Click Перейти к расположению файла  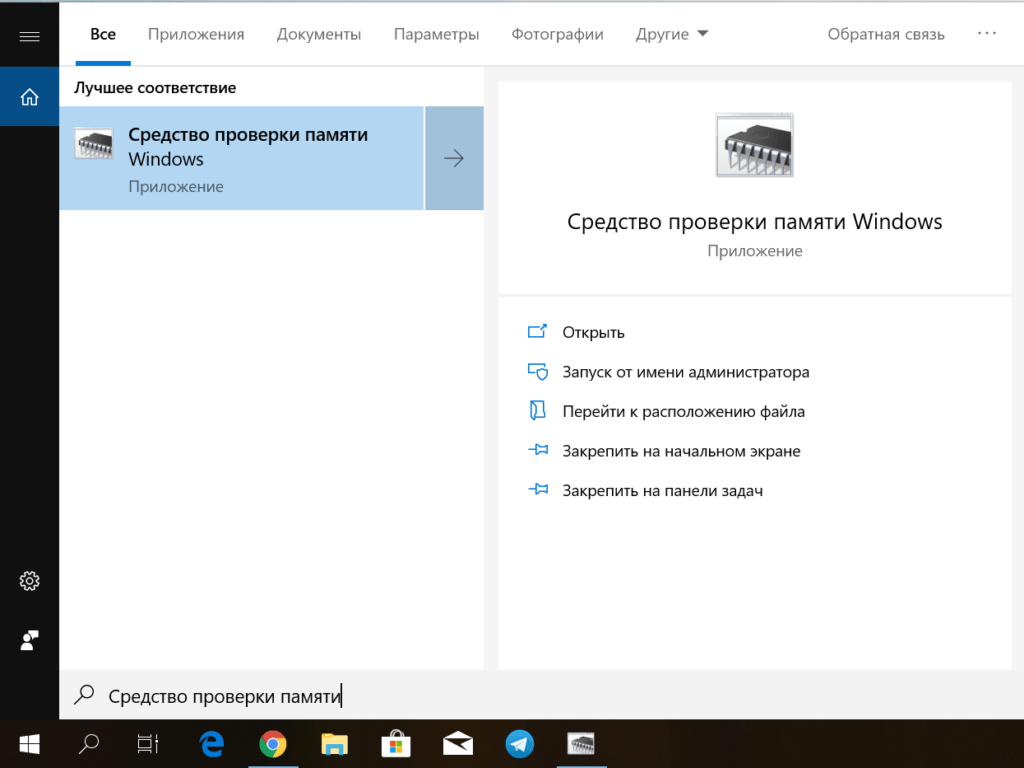684,411
